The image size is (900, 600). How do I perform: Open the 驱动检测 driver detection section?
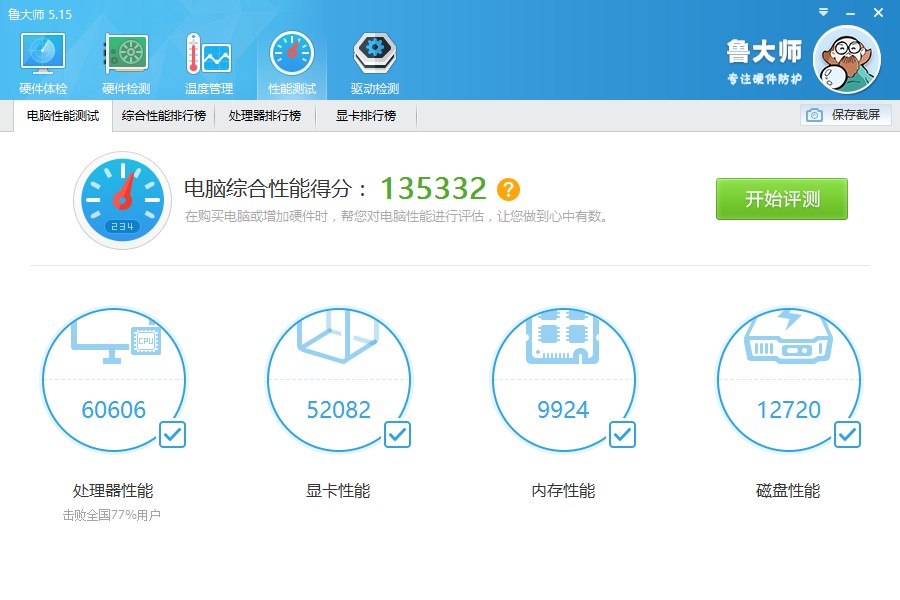374,64
